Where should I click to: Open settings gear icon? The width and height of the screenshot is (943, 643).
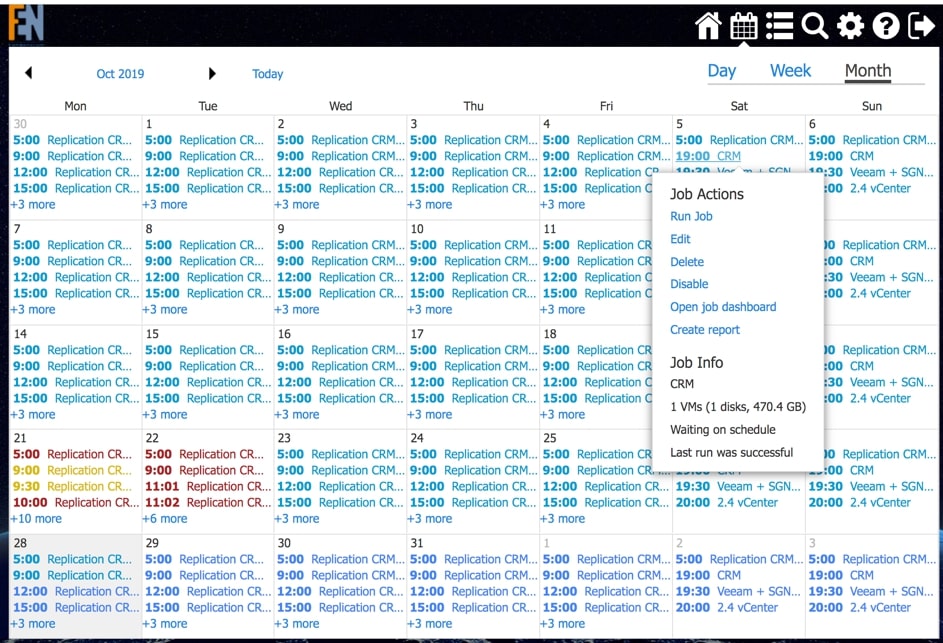850,26
